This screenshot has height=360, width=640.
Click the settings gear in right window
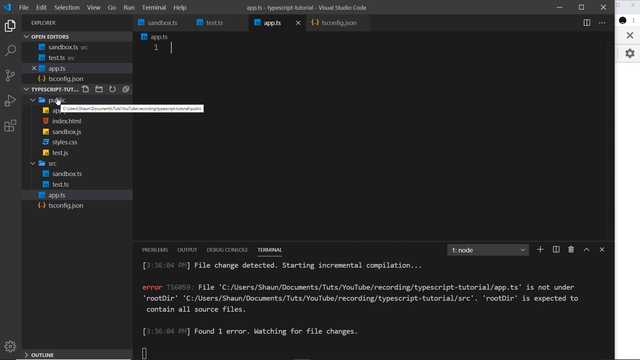point(630,53)
